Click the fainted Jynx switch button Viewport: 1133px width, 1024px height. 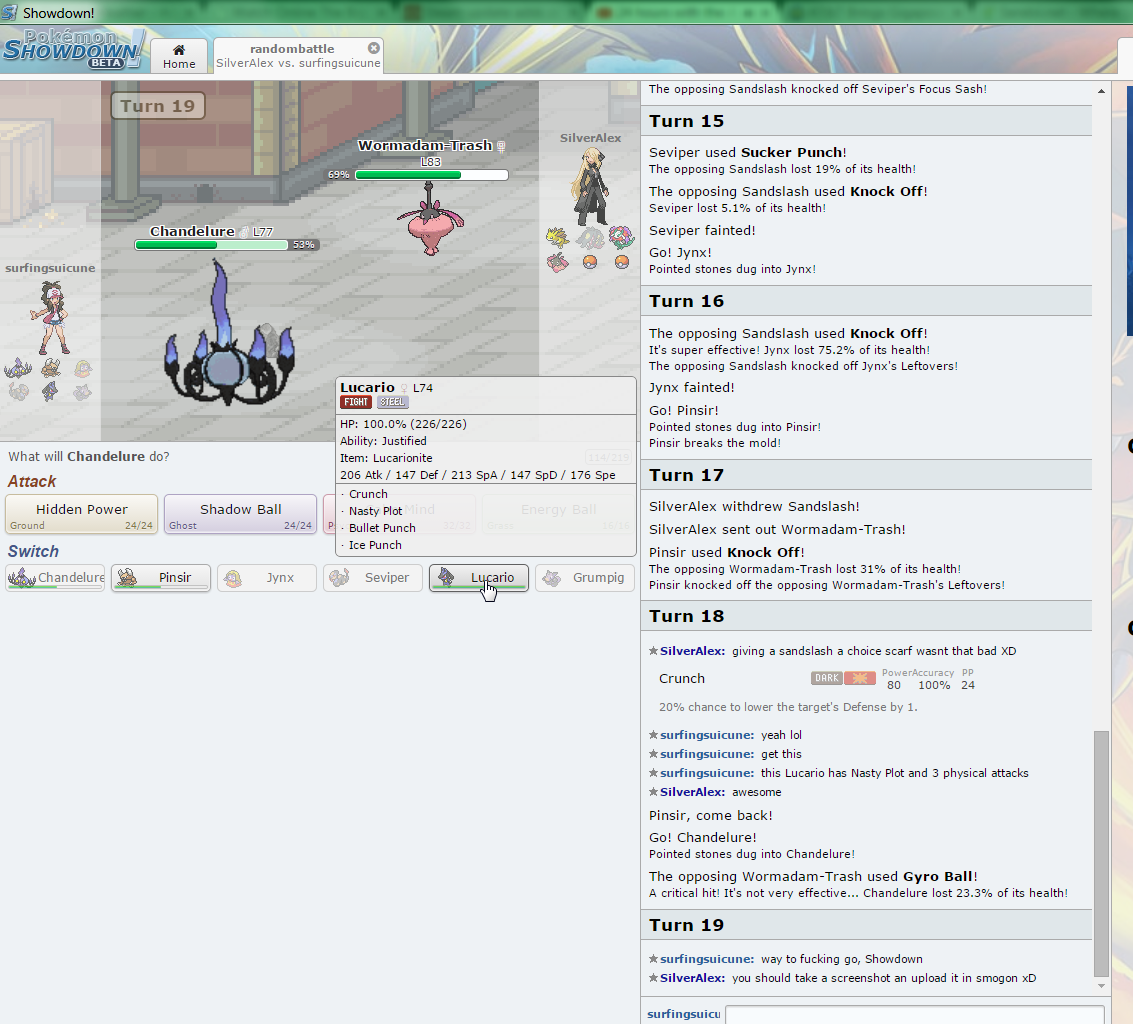point(267,577)
